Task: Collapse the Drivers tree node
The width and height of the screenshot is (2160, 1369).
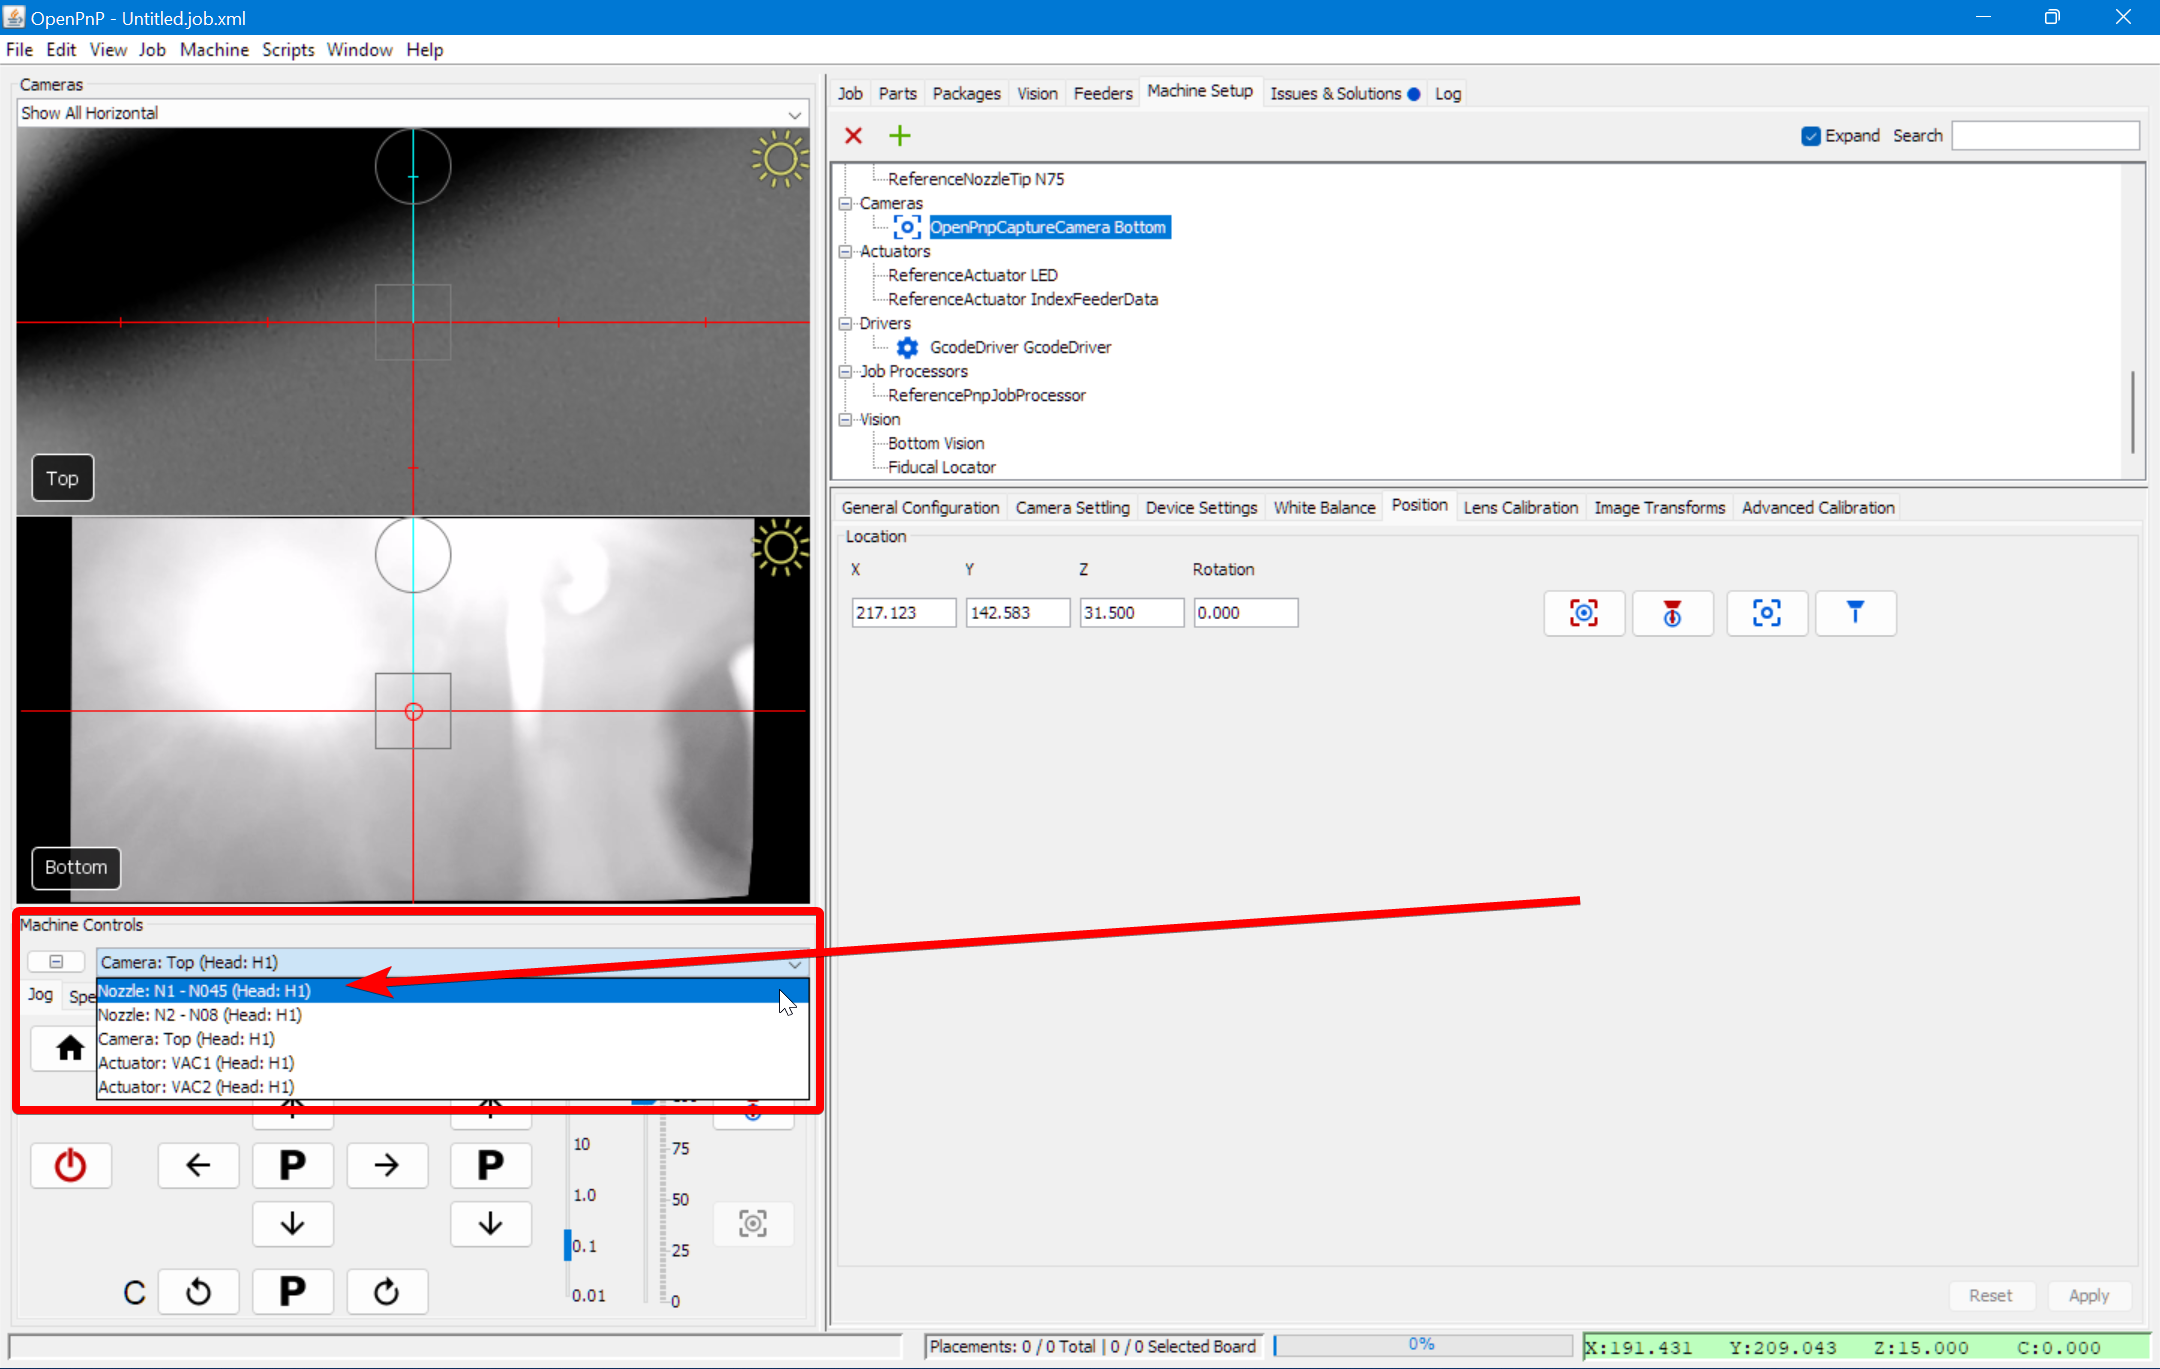Action: (845, 323)
